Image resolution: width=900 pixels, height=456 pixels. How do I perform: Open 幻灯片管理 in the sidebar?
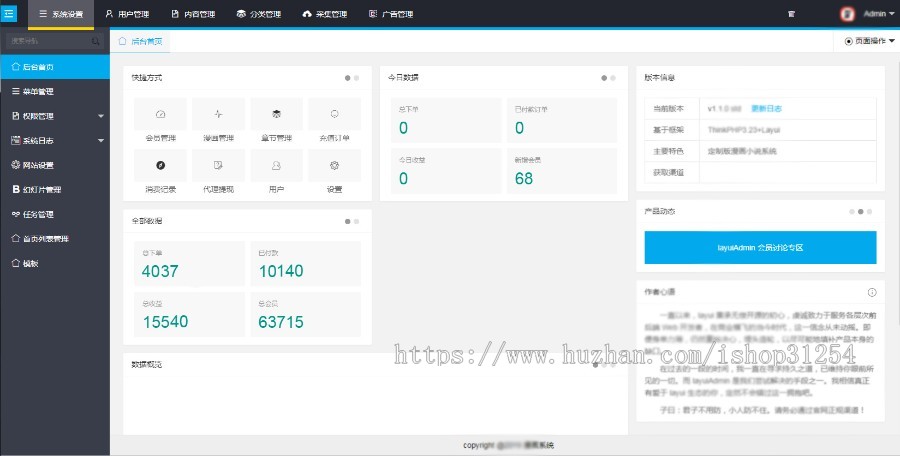point(55,190)
